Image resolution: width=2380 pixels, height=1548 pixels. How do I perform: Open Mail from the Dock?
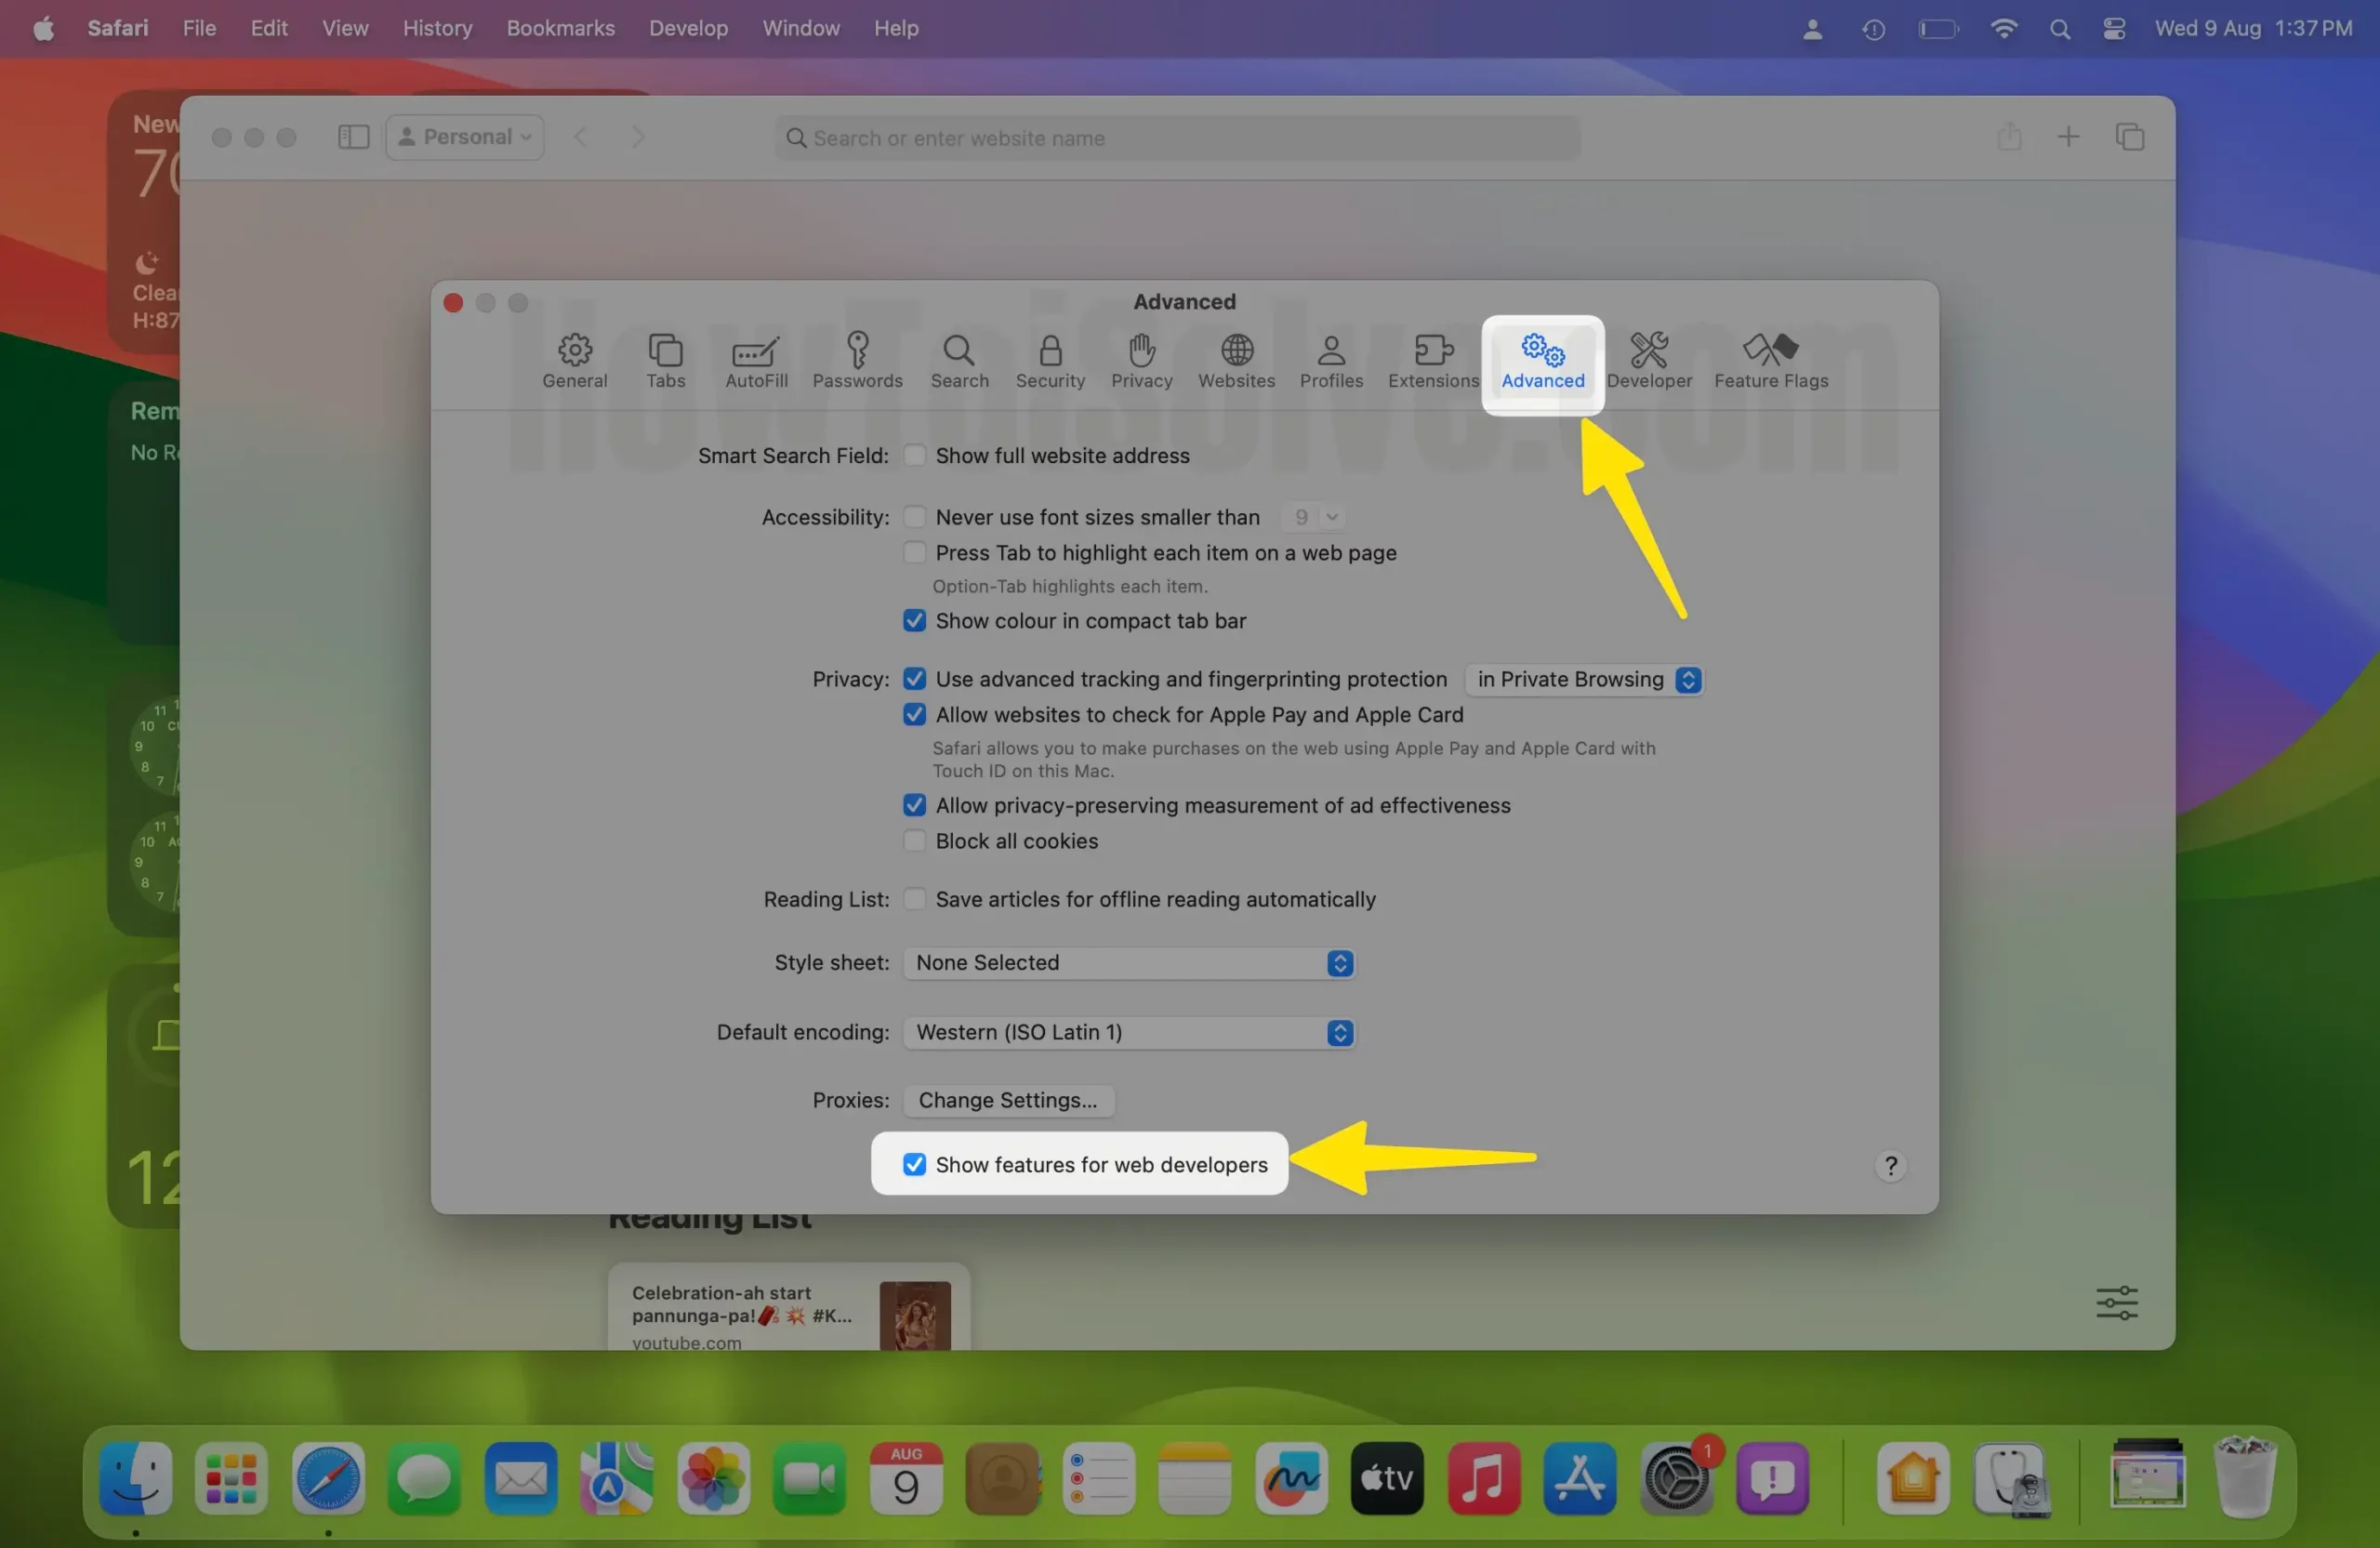click(521, 1478)
